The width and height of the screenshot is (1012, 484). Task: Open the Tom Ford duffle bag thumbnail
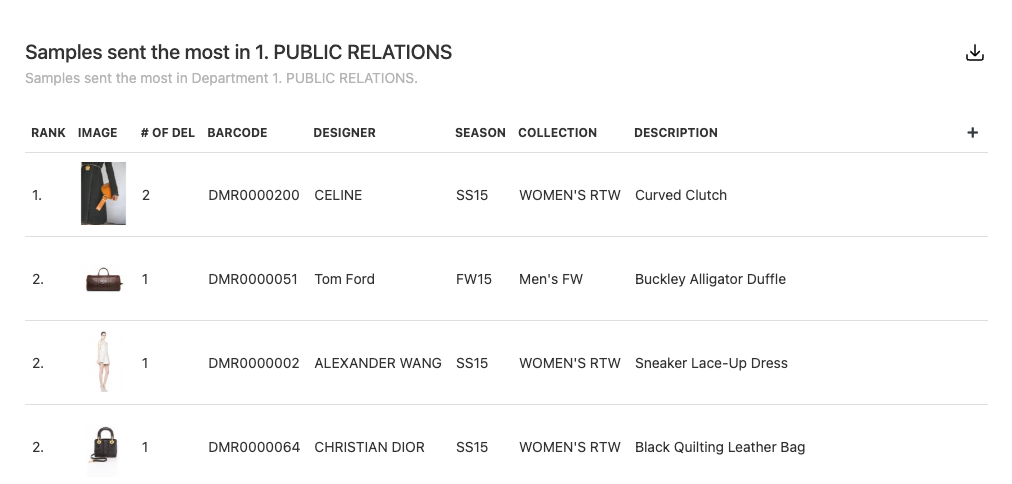coord(104,280)
